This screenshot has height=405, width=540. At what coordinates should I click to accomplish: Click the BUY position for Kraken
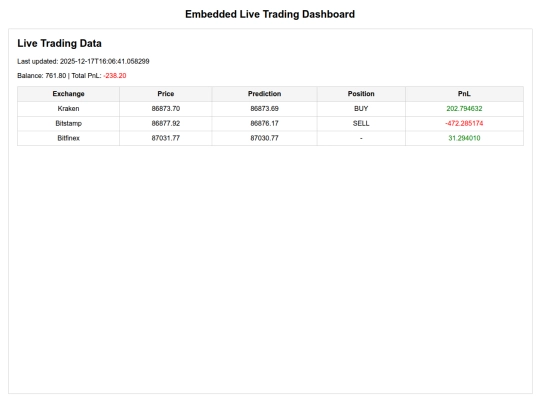[361, 108]
